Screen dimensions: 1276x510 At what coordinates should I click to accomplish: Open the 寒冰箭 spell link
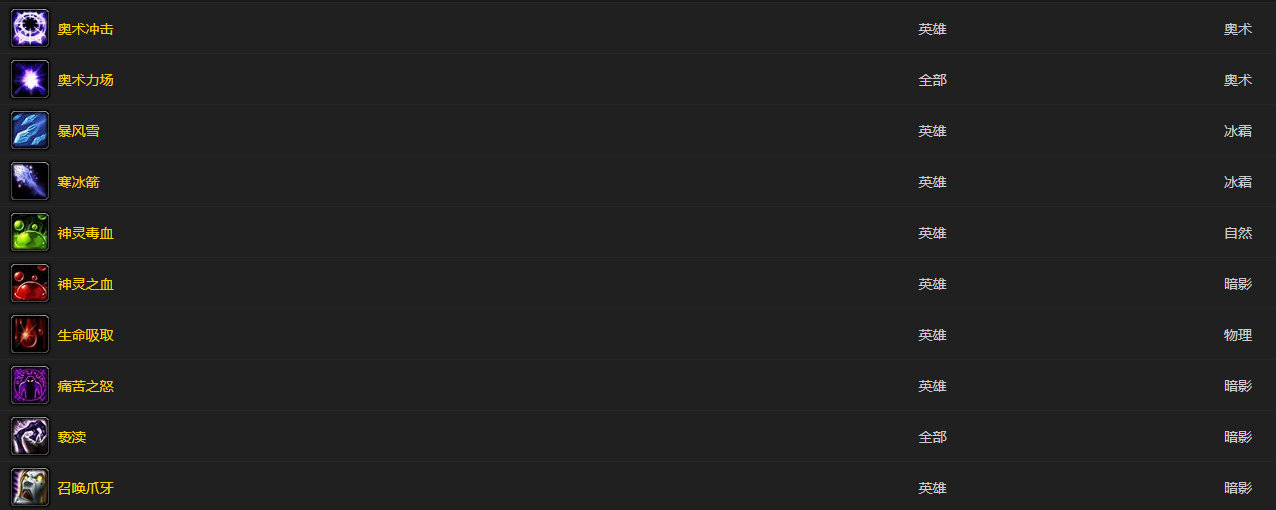click(x=78, y=182)
